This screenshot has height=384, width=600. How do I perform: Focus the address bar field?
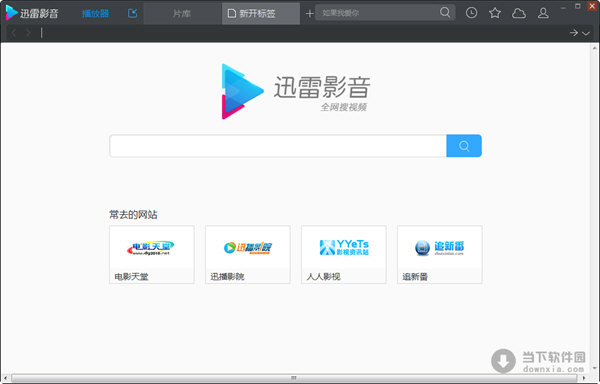(302, 33)
